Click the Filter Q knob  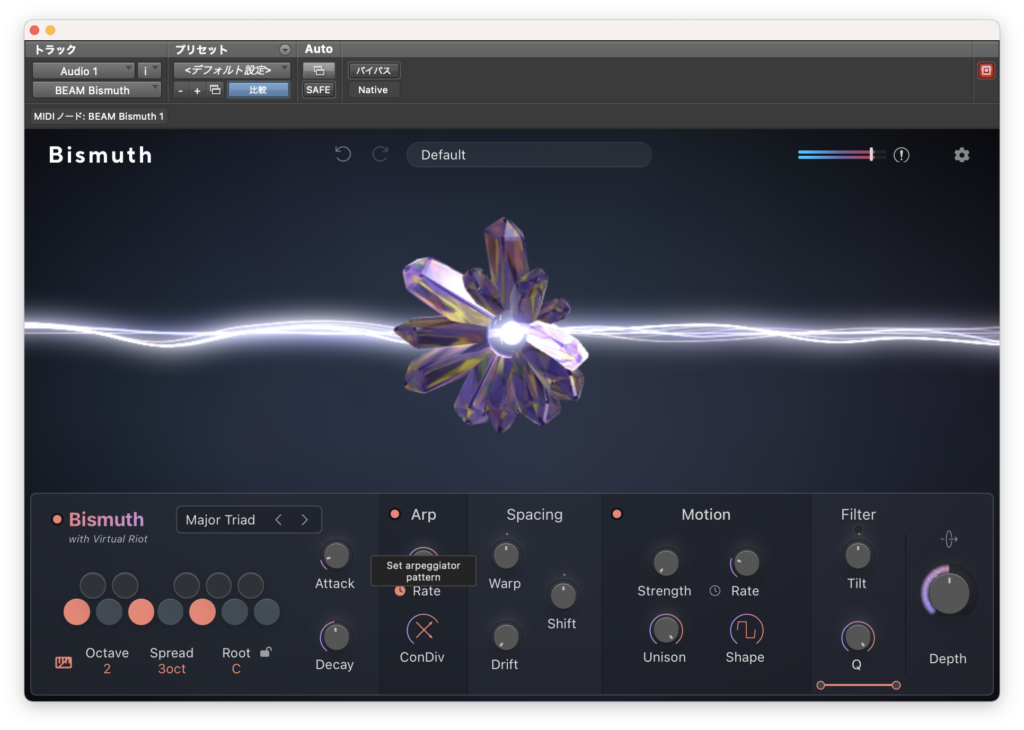point(857,637)
